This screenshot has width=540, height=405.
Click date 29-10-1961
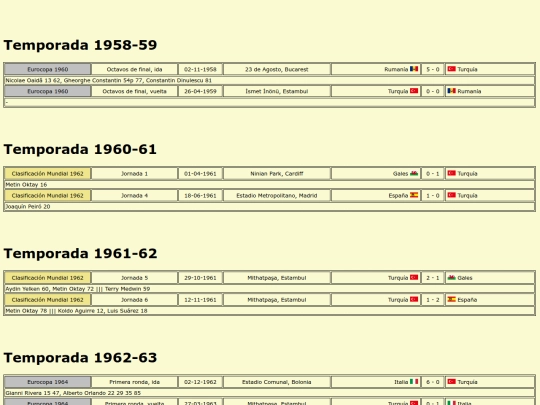click(200, 278)
